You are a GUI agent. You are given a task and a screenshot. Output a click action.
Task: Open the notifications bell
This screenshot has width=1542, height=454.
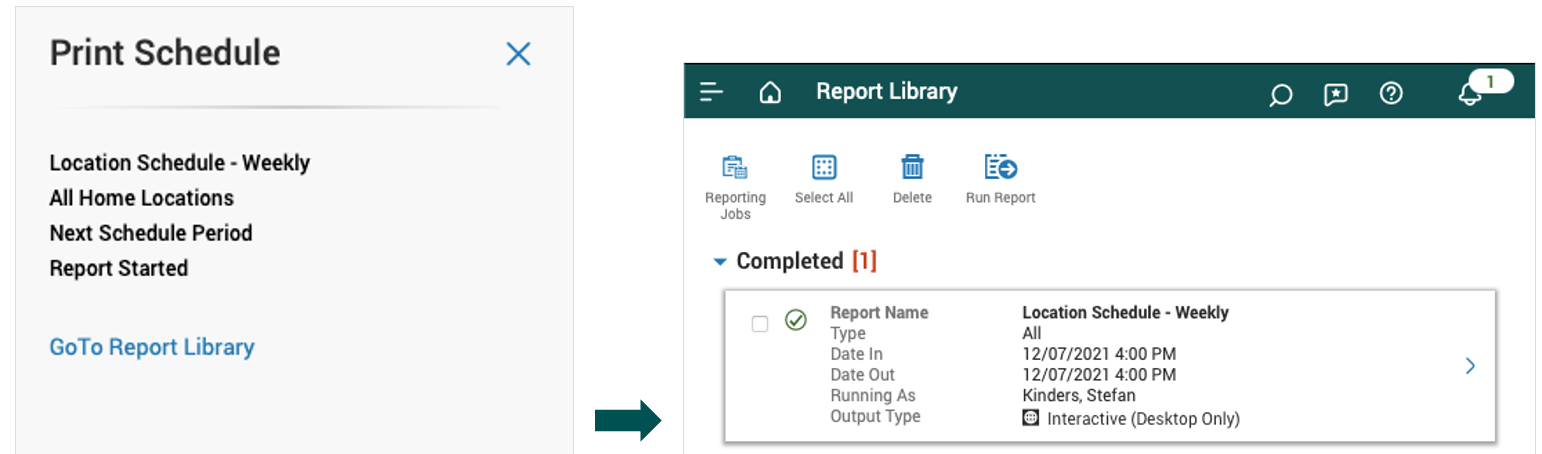(x=1469, y=94)
